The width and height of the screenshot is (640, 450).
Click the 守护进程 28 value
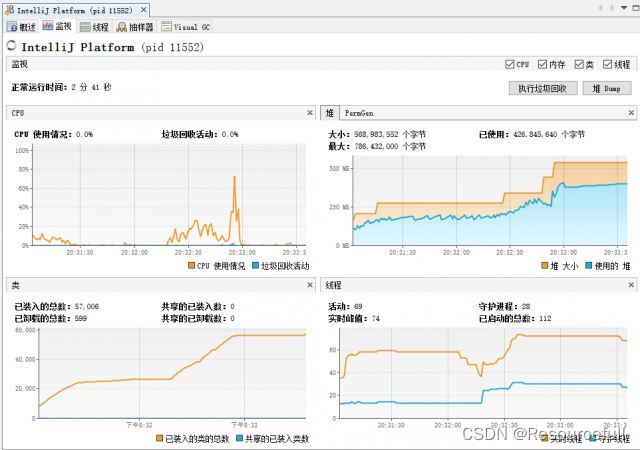point(526,307)
